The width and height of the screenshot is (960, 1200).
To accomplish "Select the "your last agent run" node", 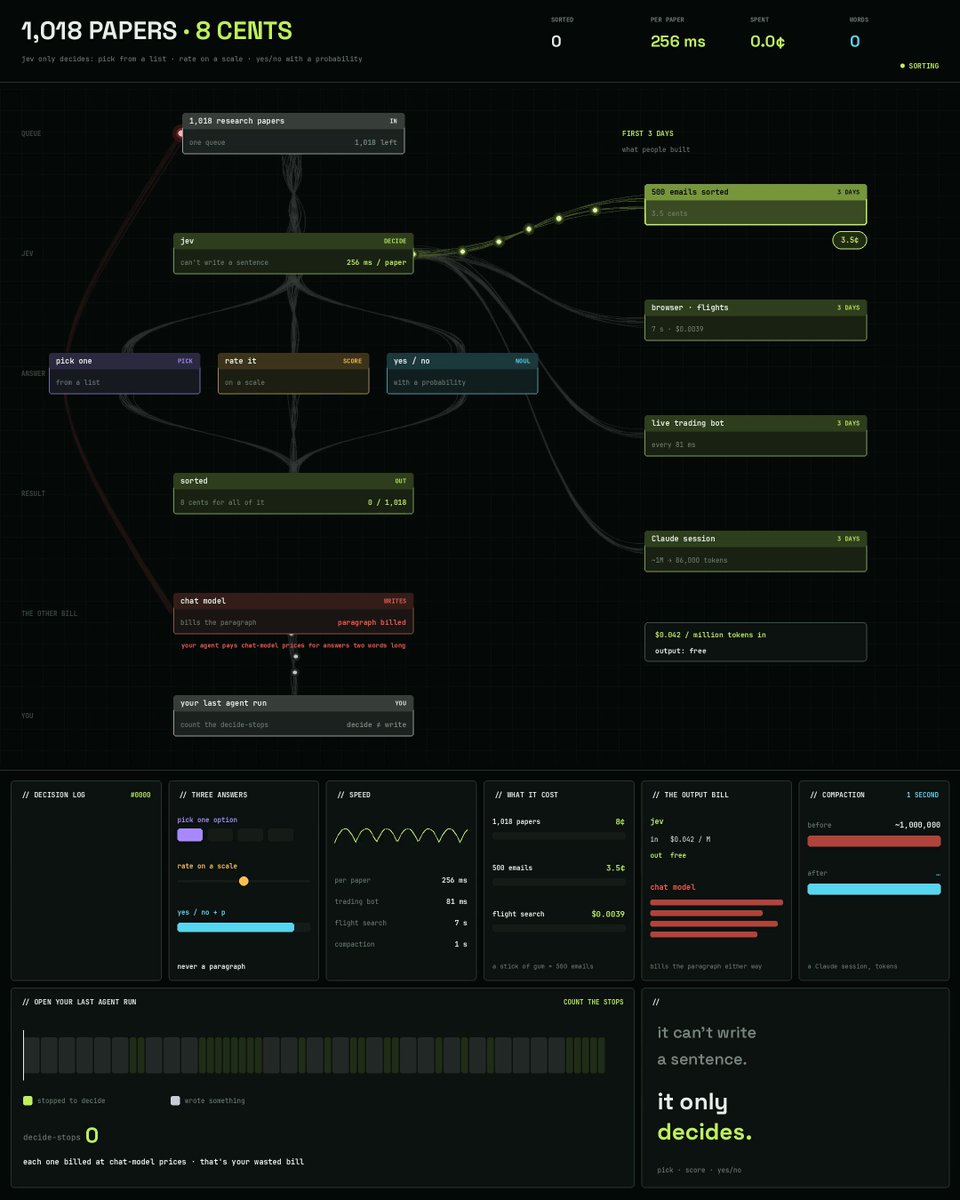I will 293,716.
